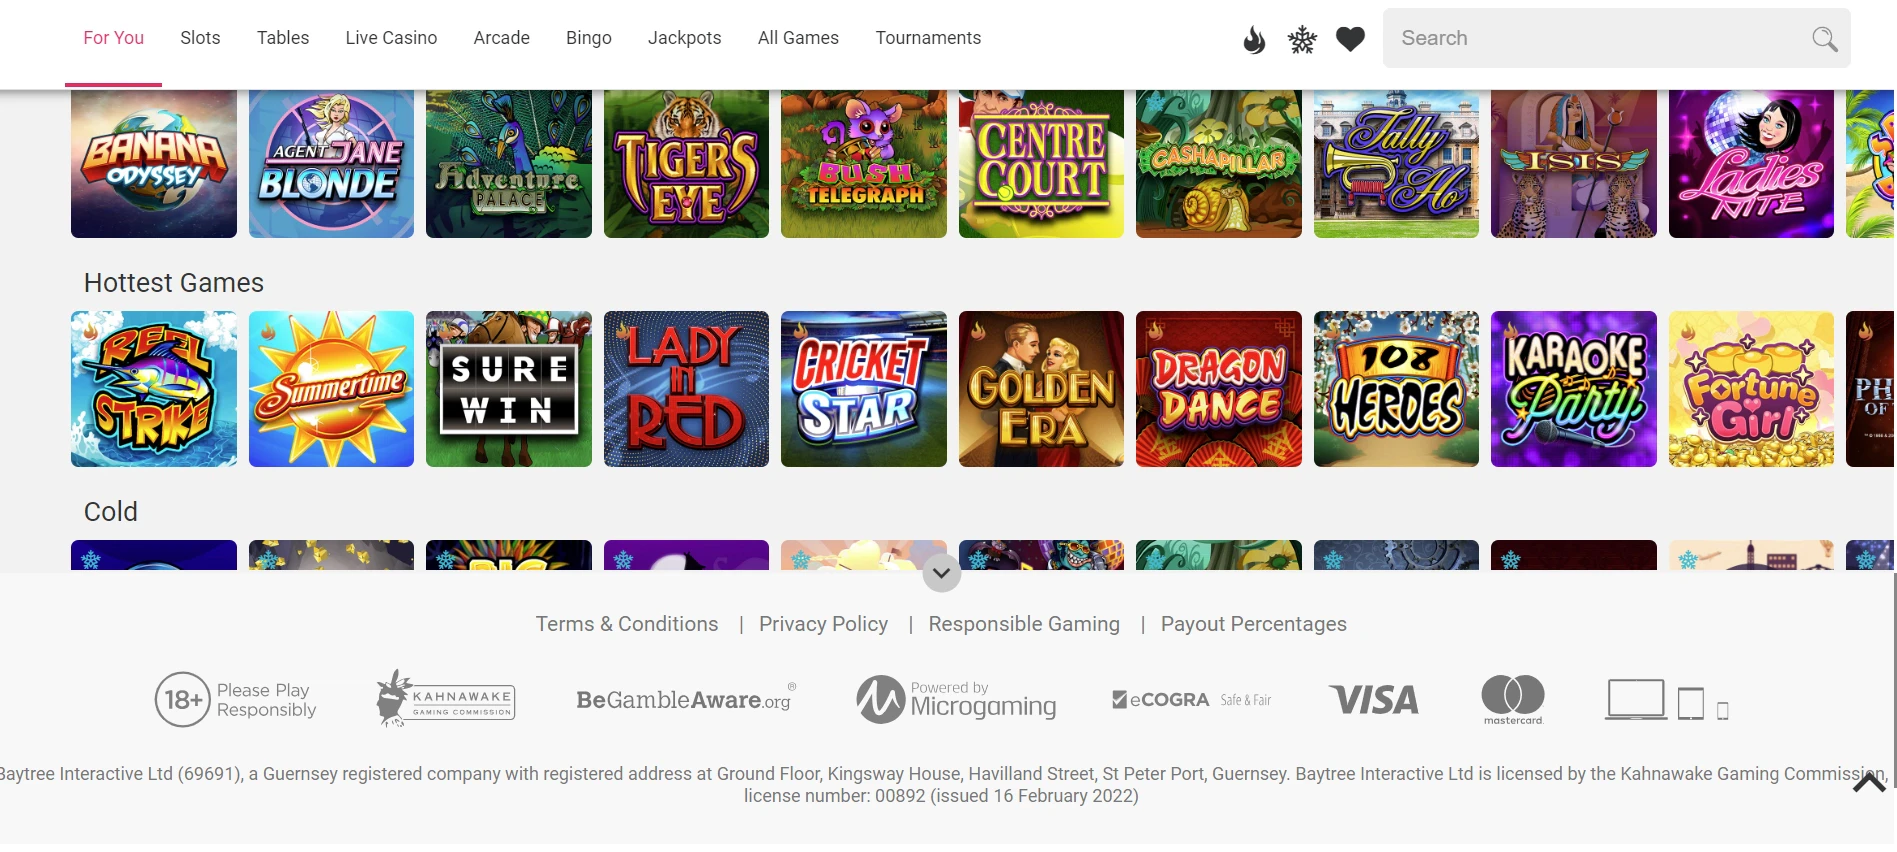This screenshot has height=852, width=1897.
Task: Open the Tables tab
Action: [x=283, y=38]
